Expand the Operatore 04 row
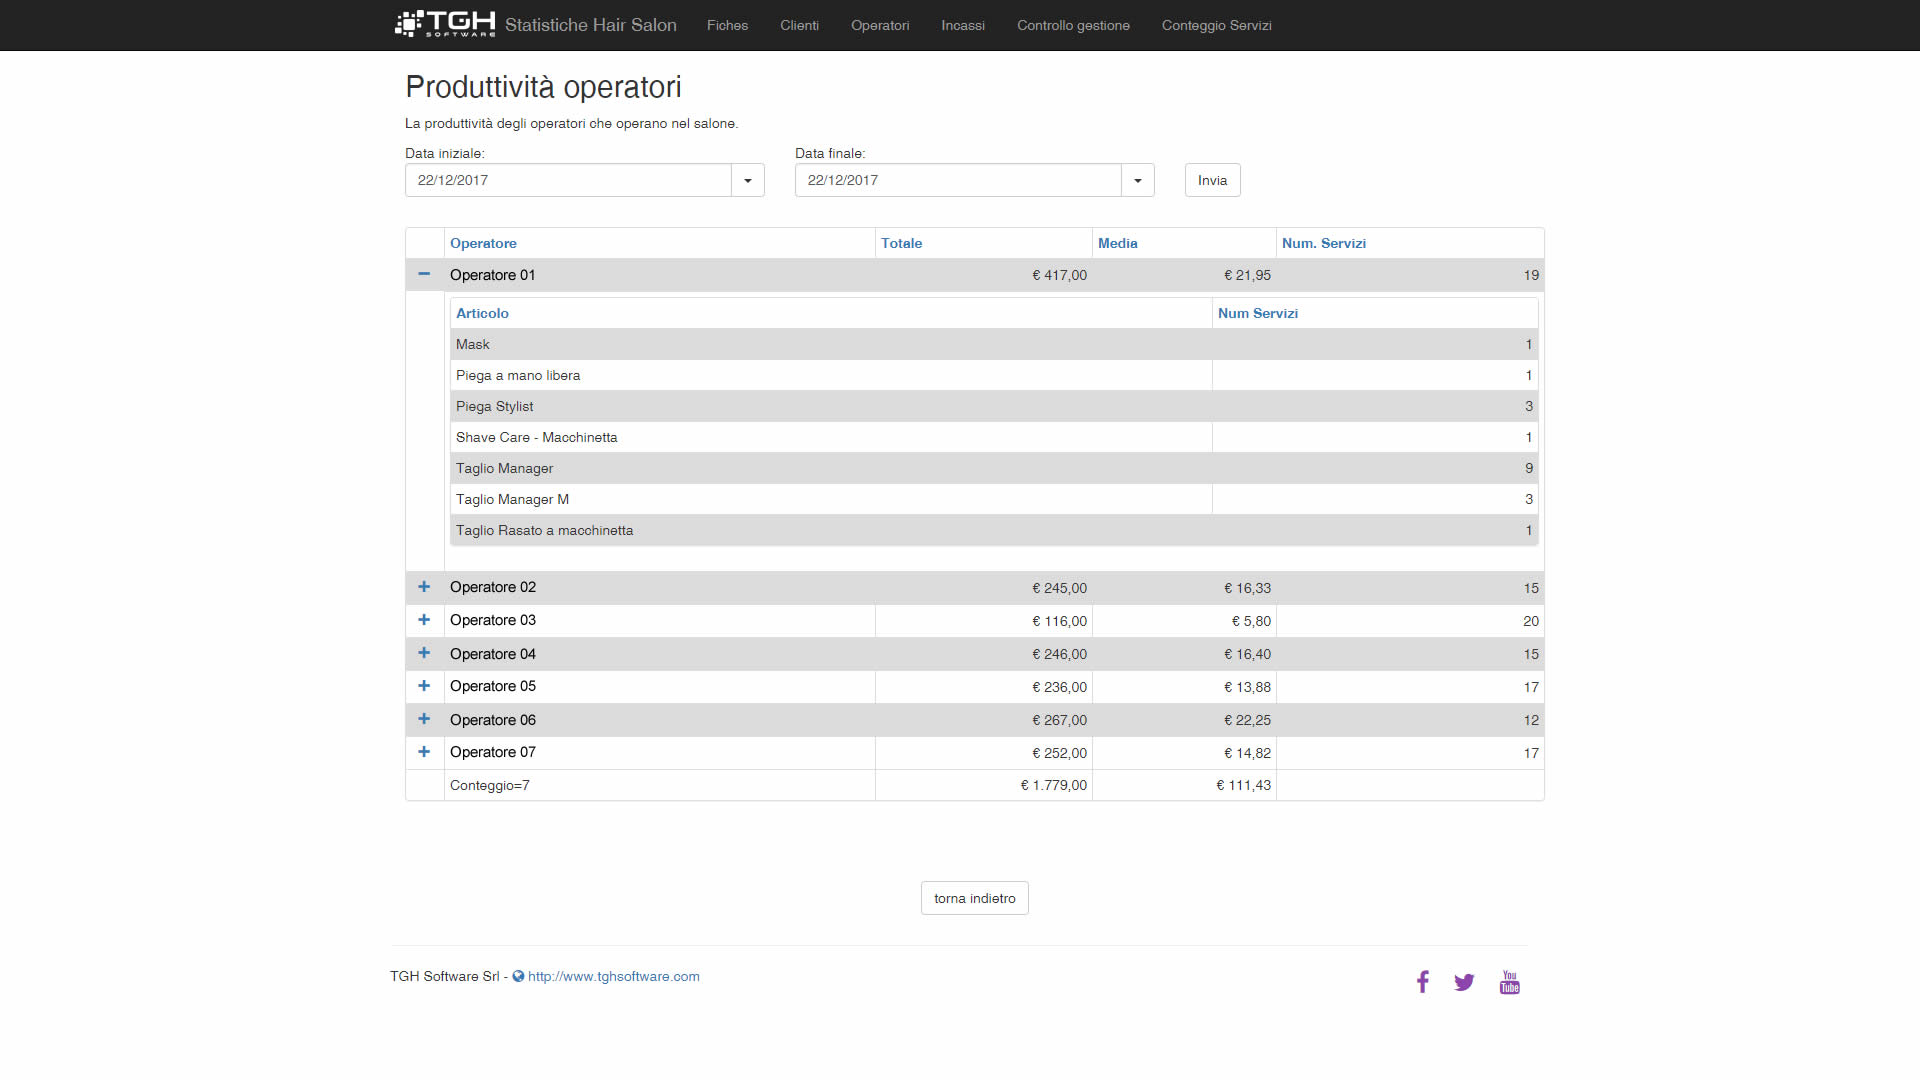Viewport: 1920px width, 1080px height. click(x=424, y=653)
